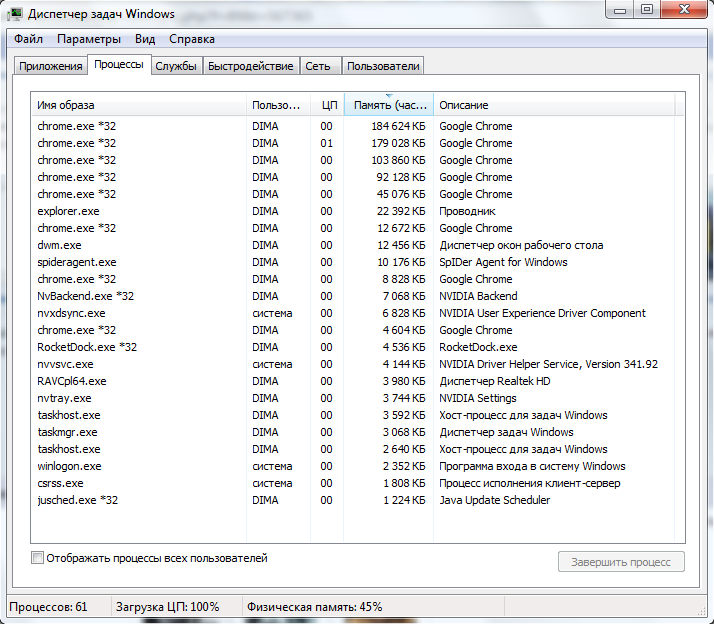Open the Быстродействие tab
714x624 pixels.
[250, 66]
